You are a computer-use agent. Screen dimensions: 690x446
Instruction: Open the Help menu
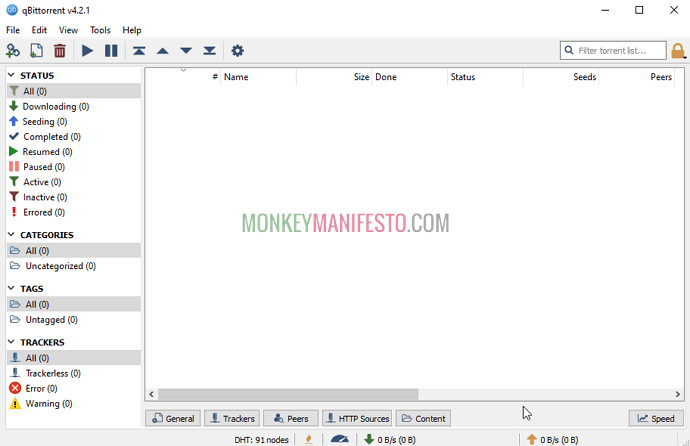132,30
